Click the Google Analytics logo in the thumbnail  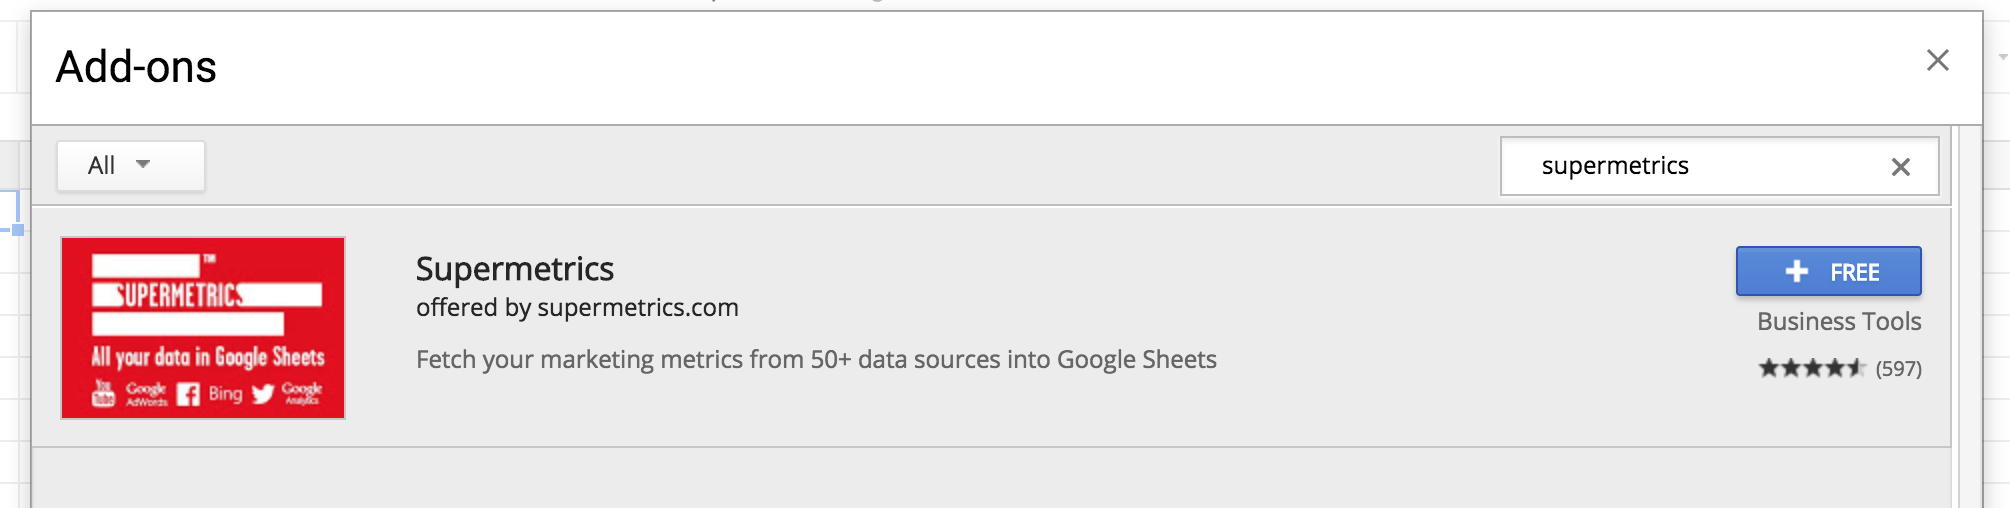(301, 394)
